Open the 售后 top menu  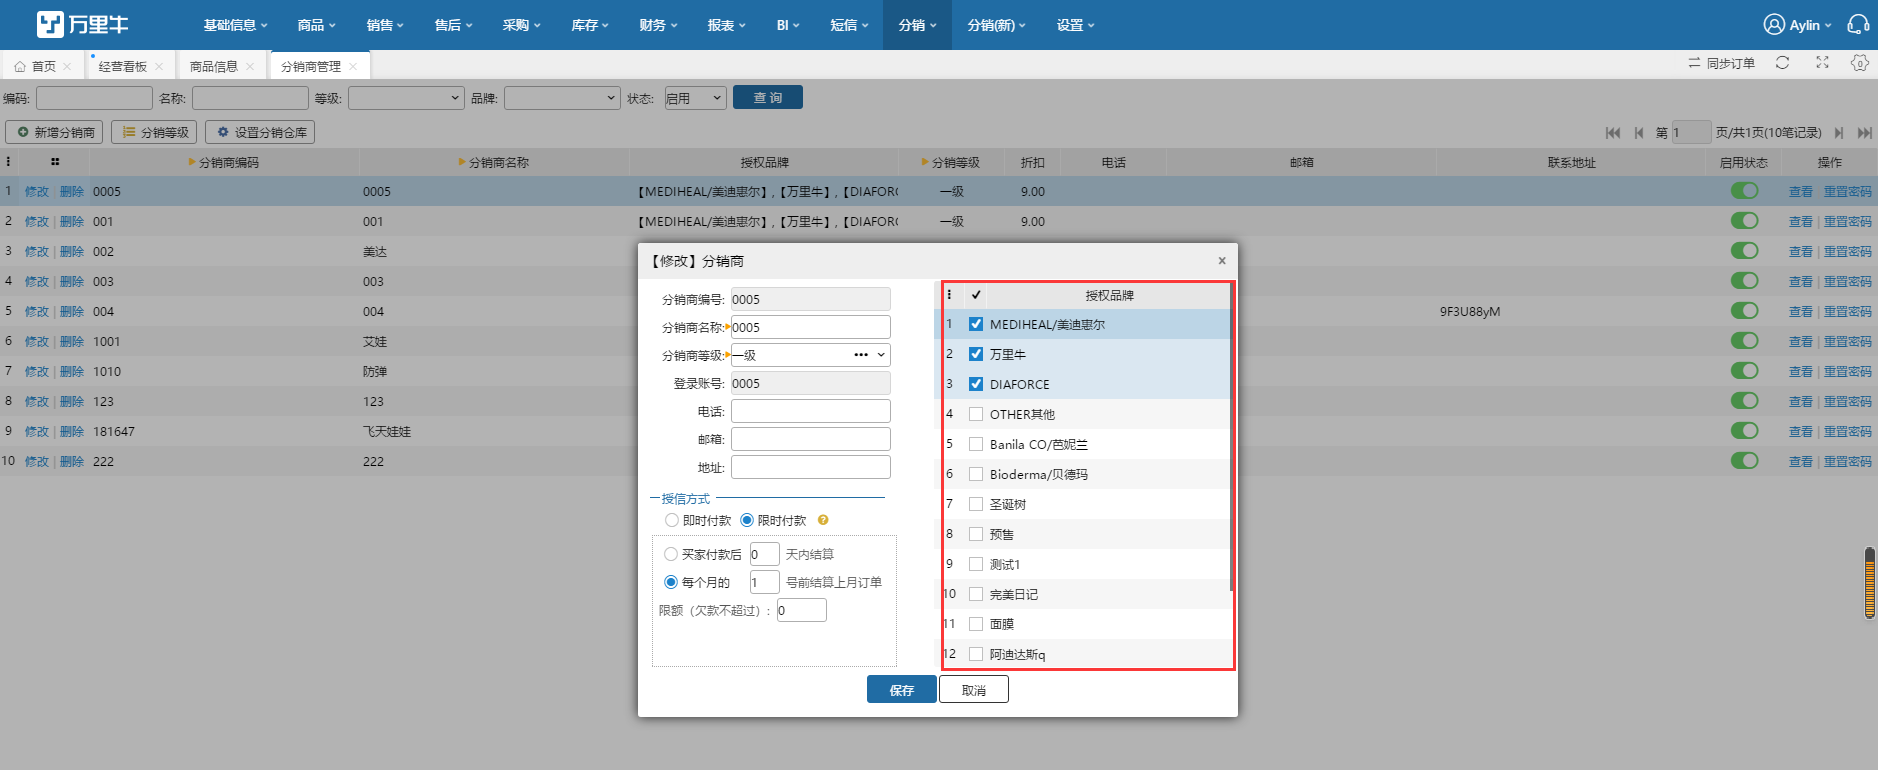tap(453, 25)
